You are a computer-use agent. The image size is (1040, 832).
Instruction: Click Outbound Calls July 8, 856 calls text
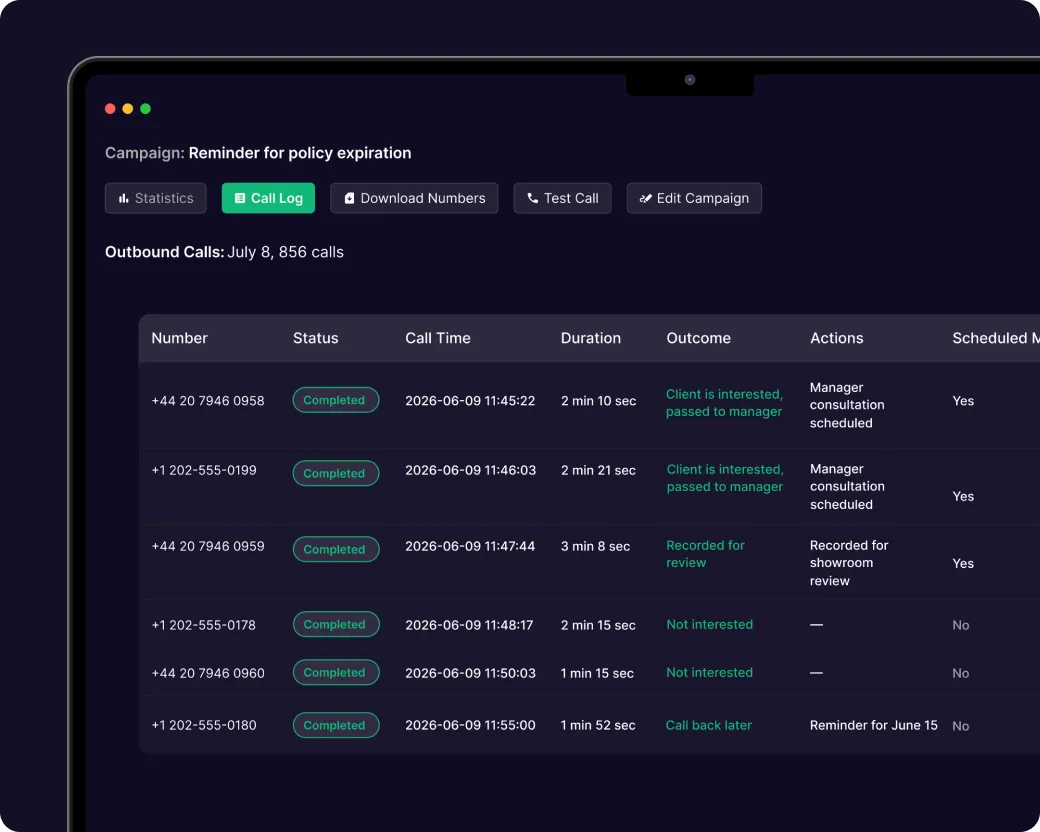(x=224, y=252)
